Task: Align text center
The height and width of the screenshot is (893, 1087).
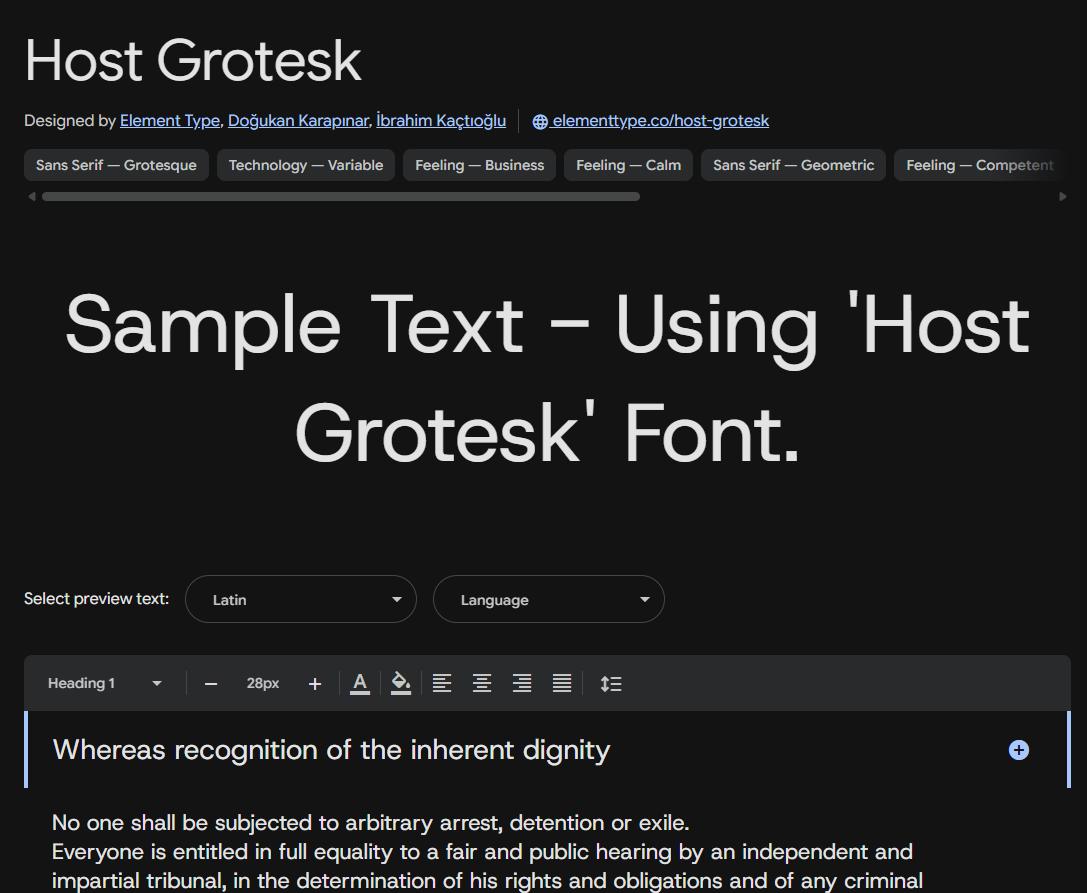Action: point(482,684)
